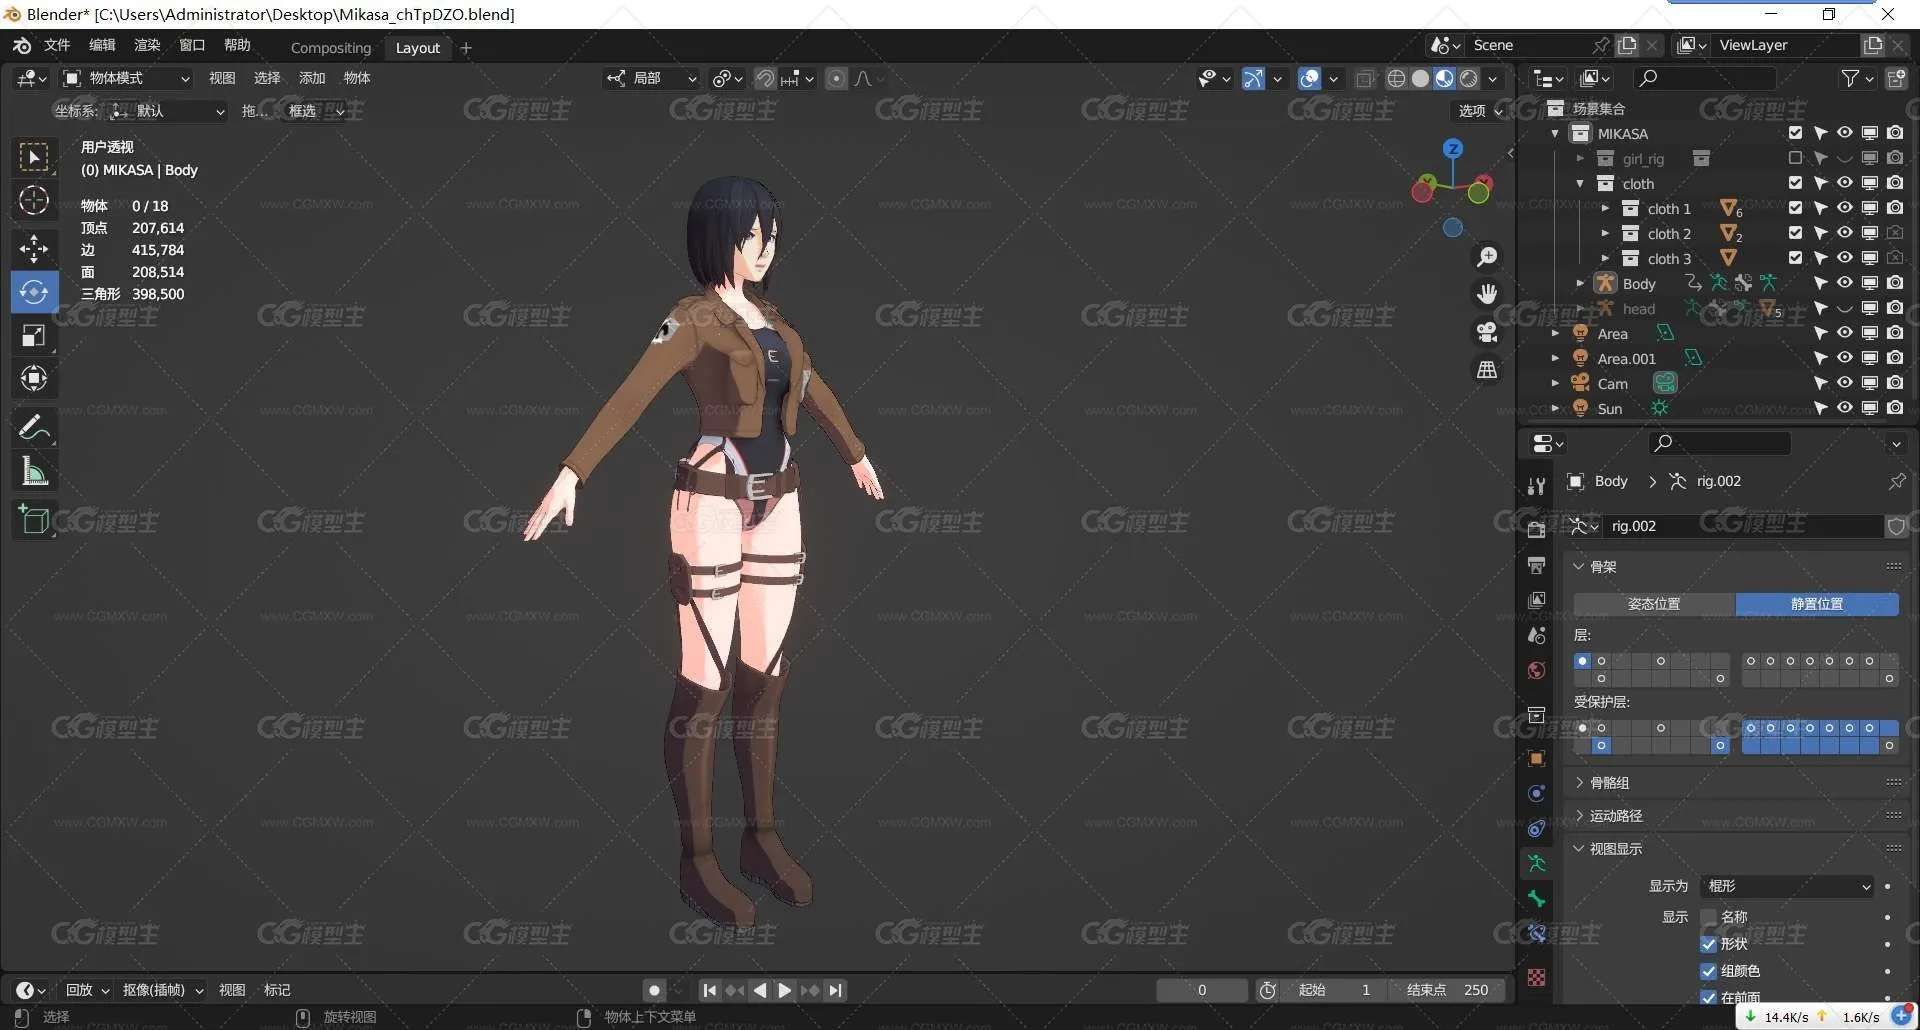
Task: Select solid viewport shading
Action: (x=1420, y=78)
